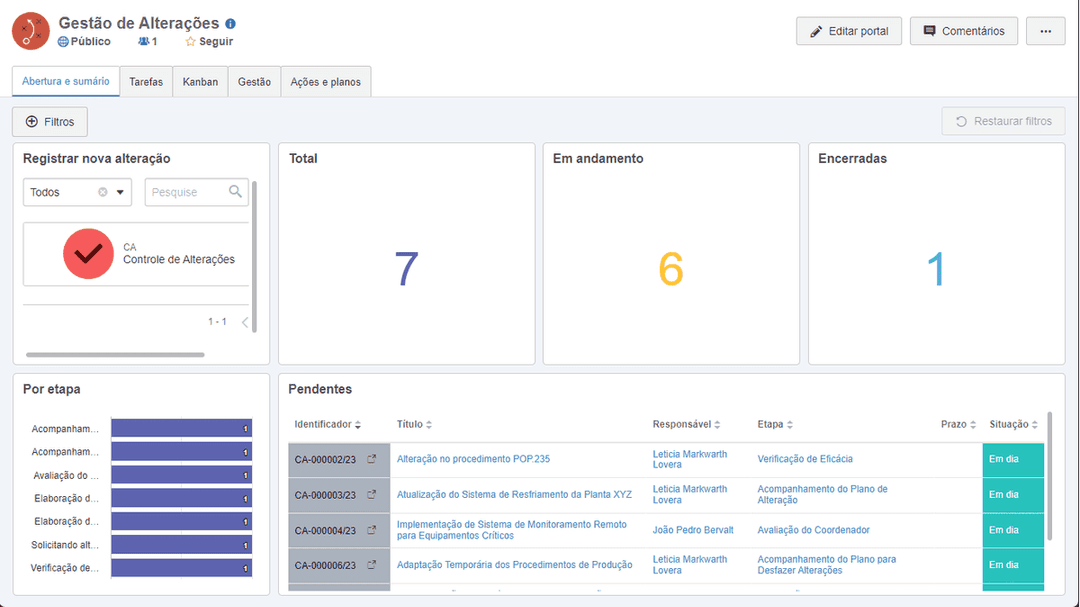Open CA-000006/23 in new window icon
The image size is (1080, 607).
click(371, 565)
